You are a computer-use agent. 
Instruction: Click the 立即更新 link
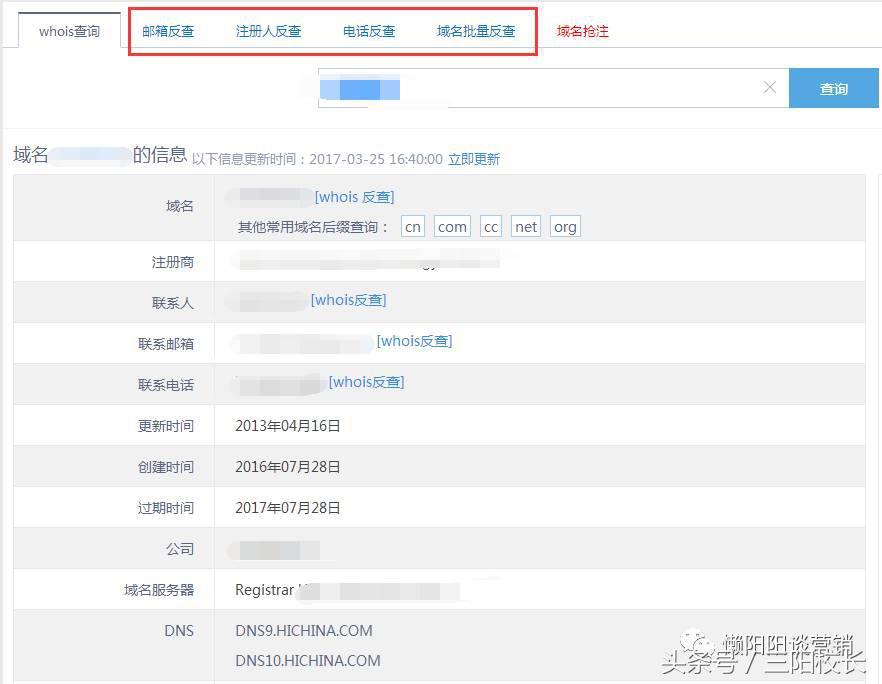click(473, 159)
